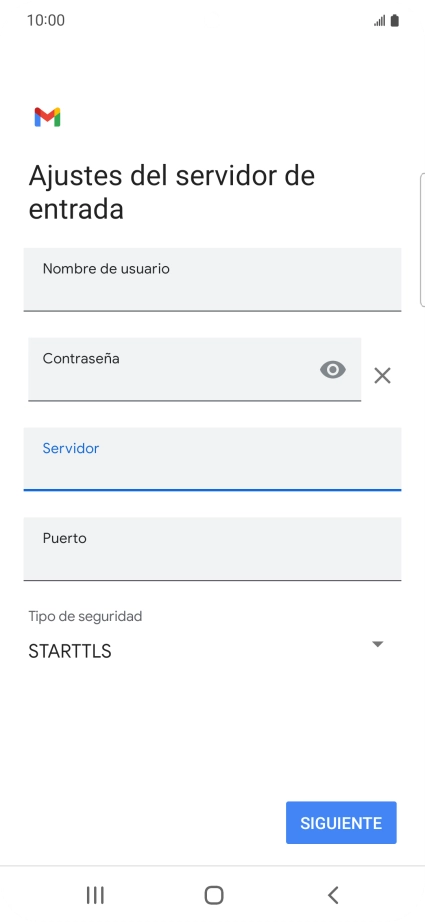Focus the Contraseña field
Screen dimensions: 425x922
pos(195,369)
